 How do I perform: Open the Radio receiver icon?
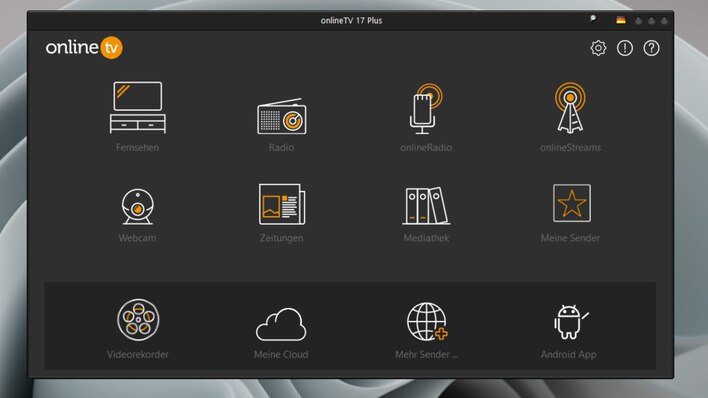tap(282, 116)
